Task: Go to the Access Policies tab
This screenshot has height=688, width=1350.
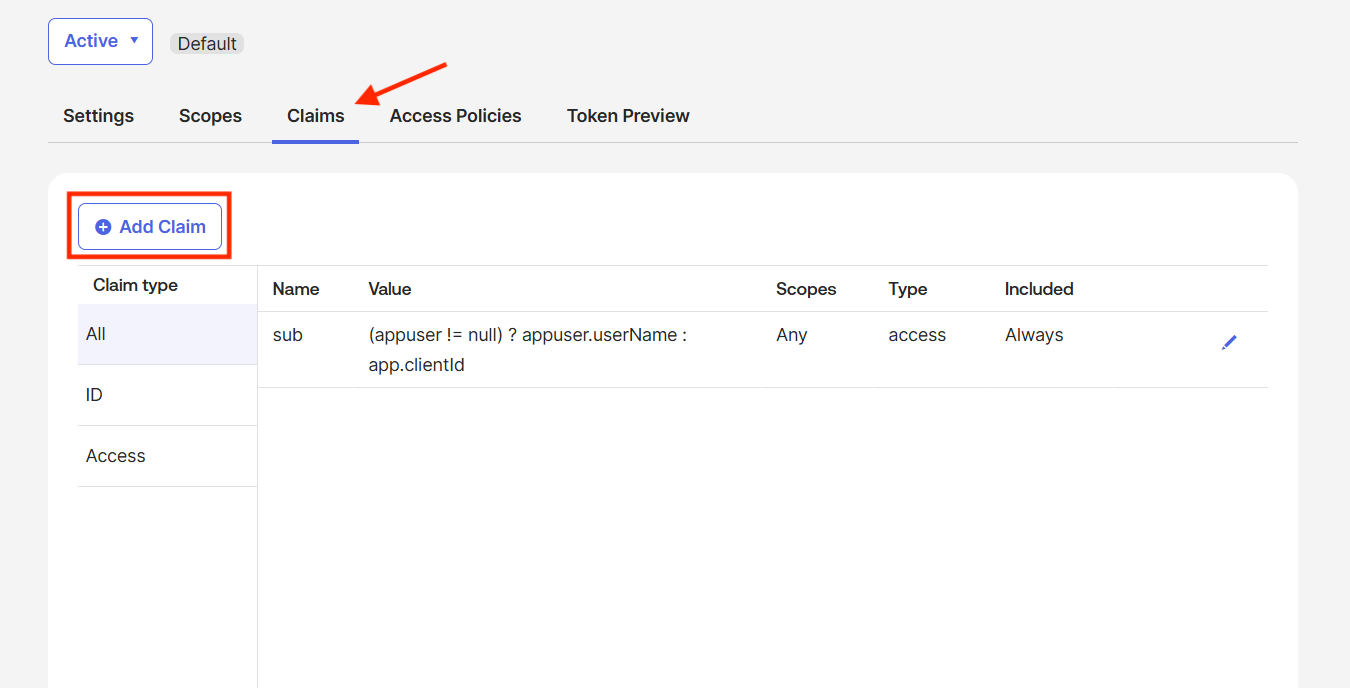Action: (455, 116)
